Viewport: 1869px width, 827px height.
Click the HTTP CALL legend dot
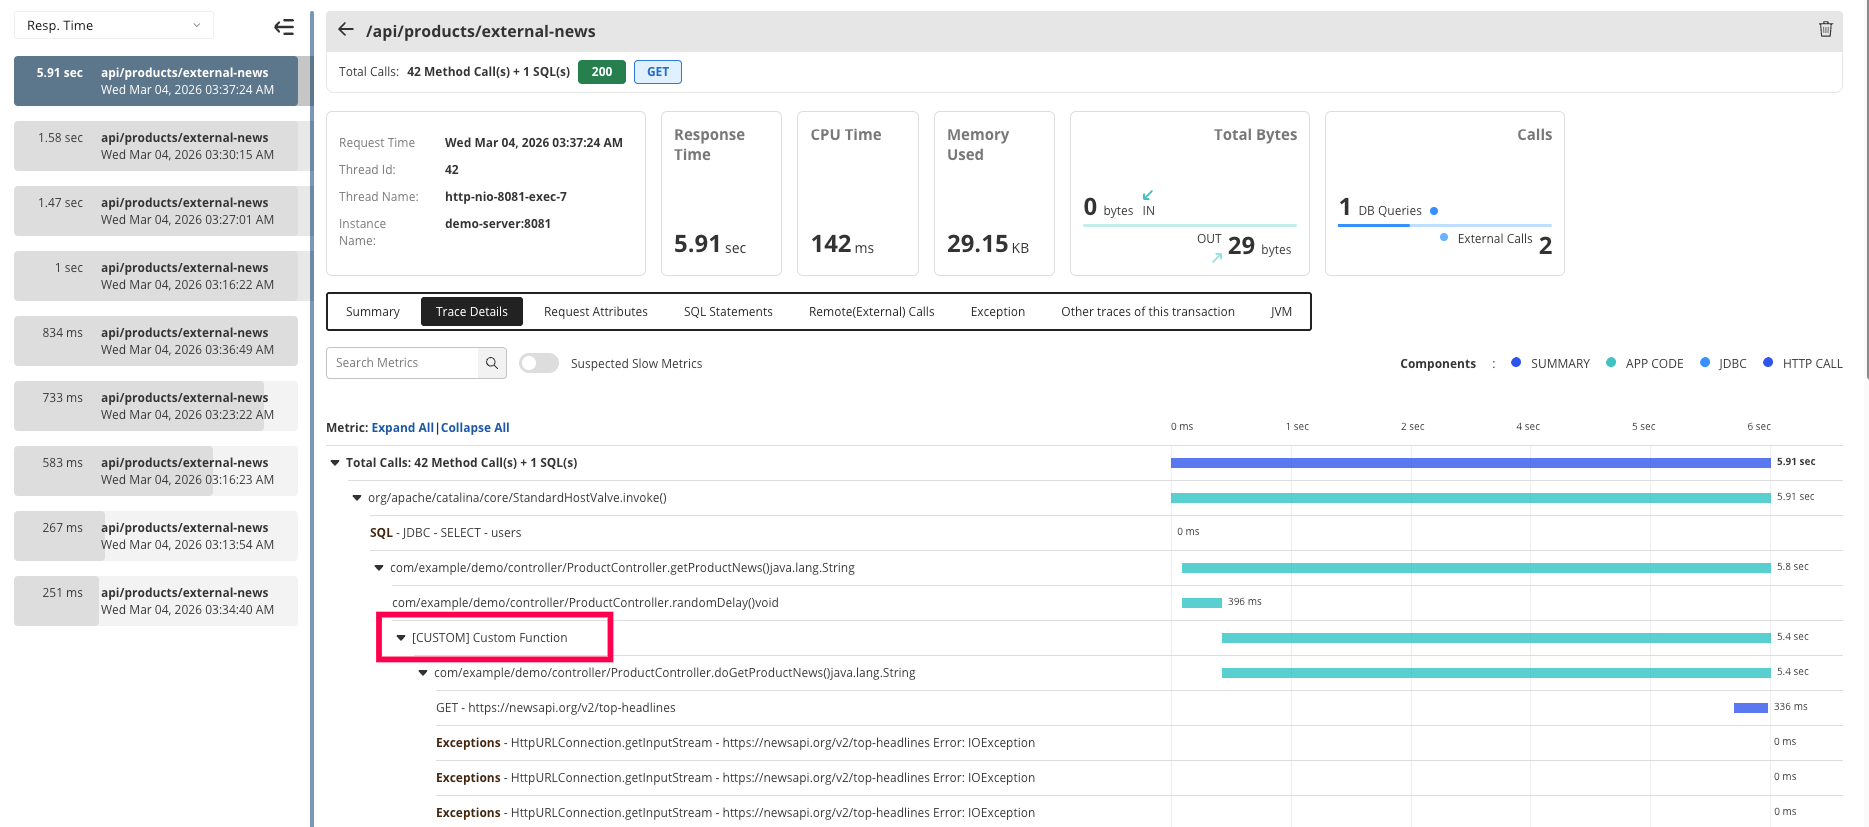pyautogui.click(x=1768, y=363)
